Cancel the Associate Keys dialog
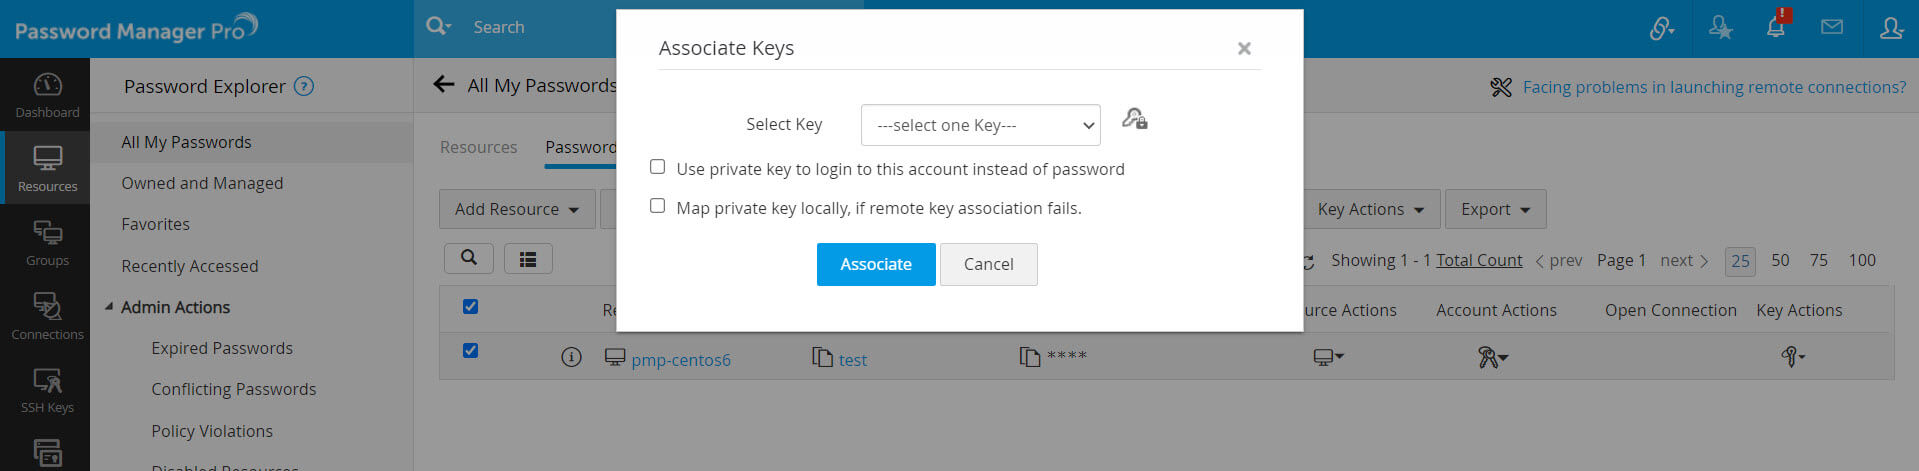The width and height of the screenshot is (1919, 471). click(x=988, y=264)
